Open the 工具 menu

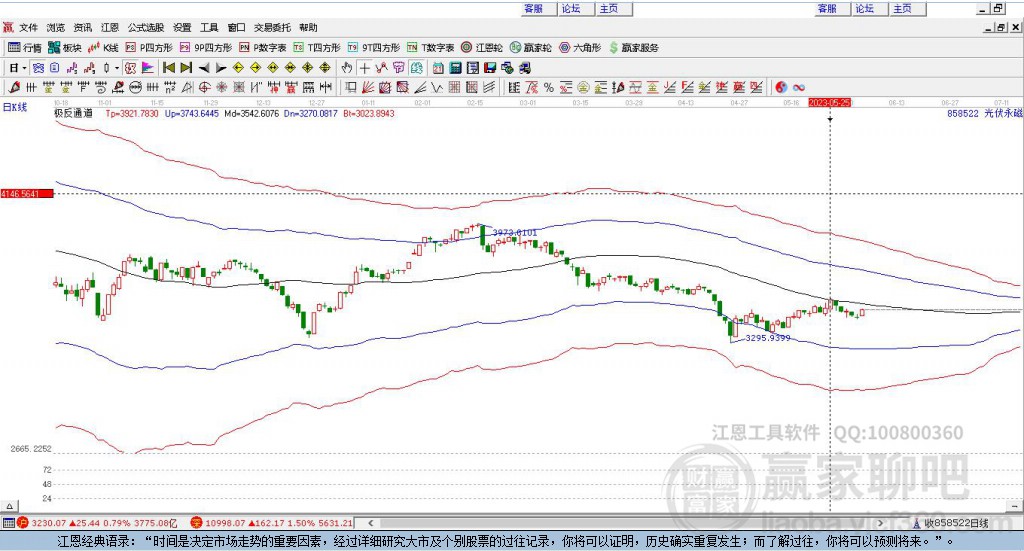click(x=209, y=27)
